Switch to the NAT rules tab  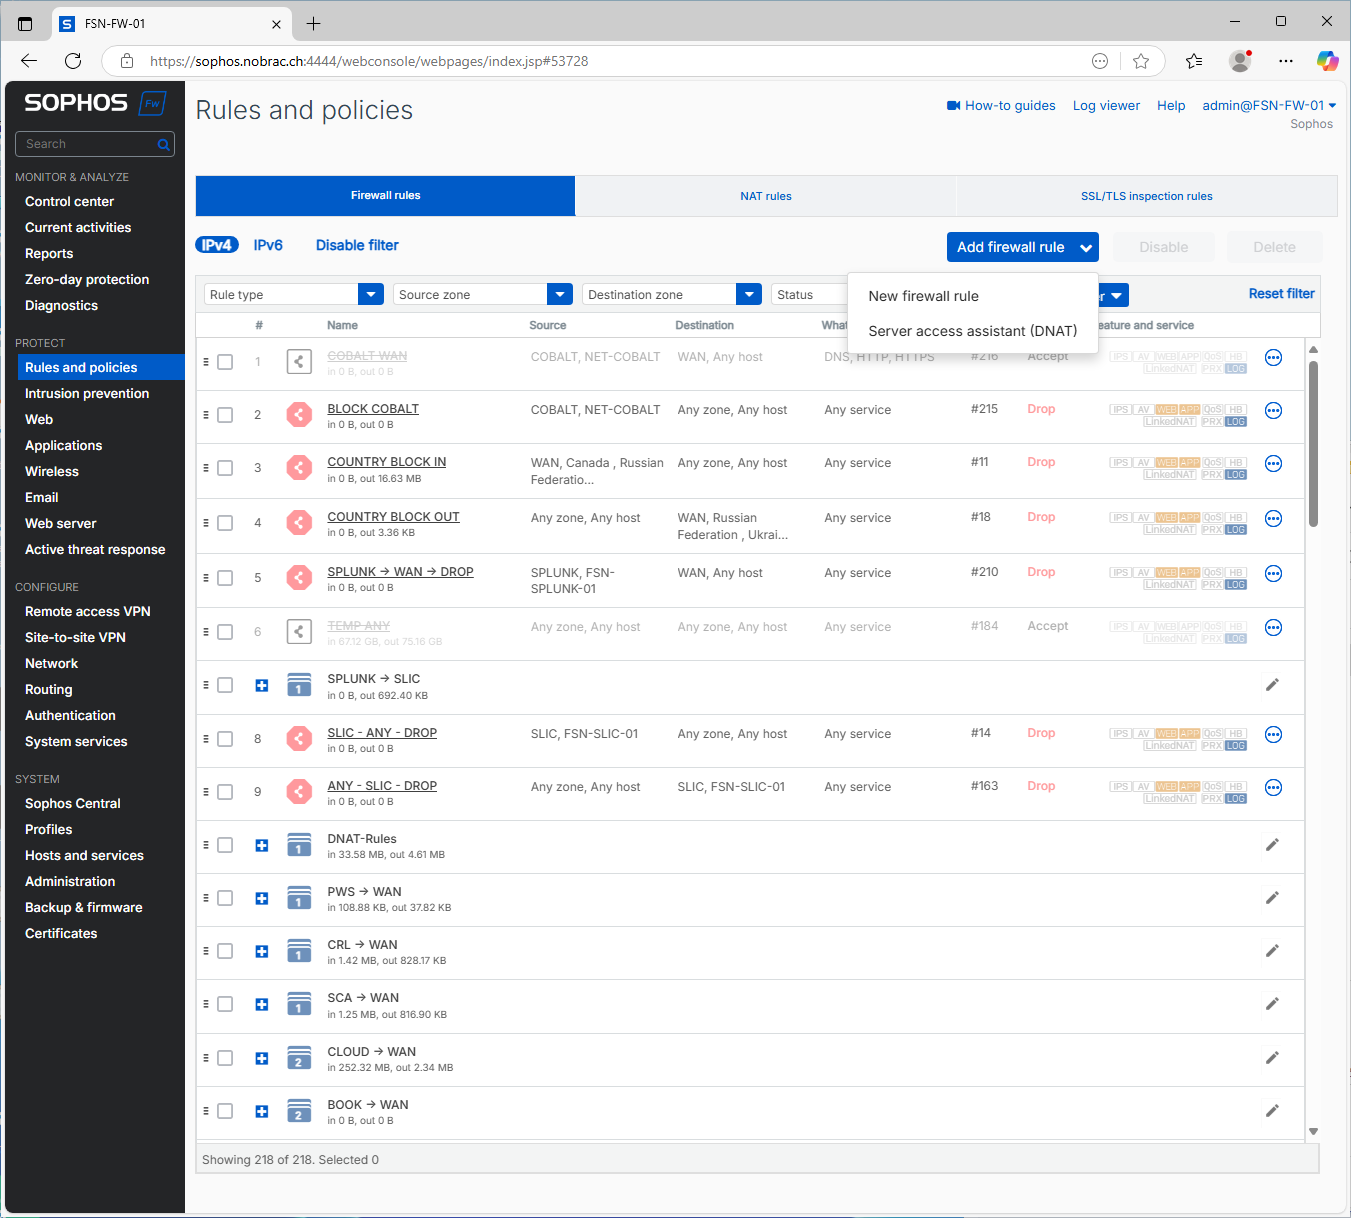(766, 196)
